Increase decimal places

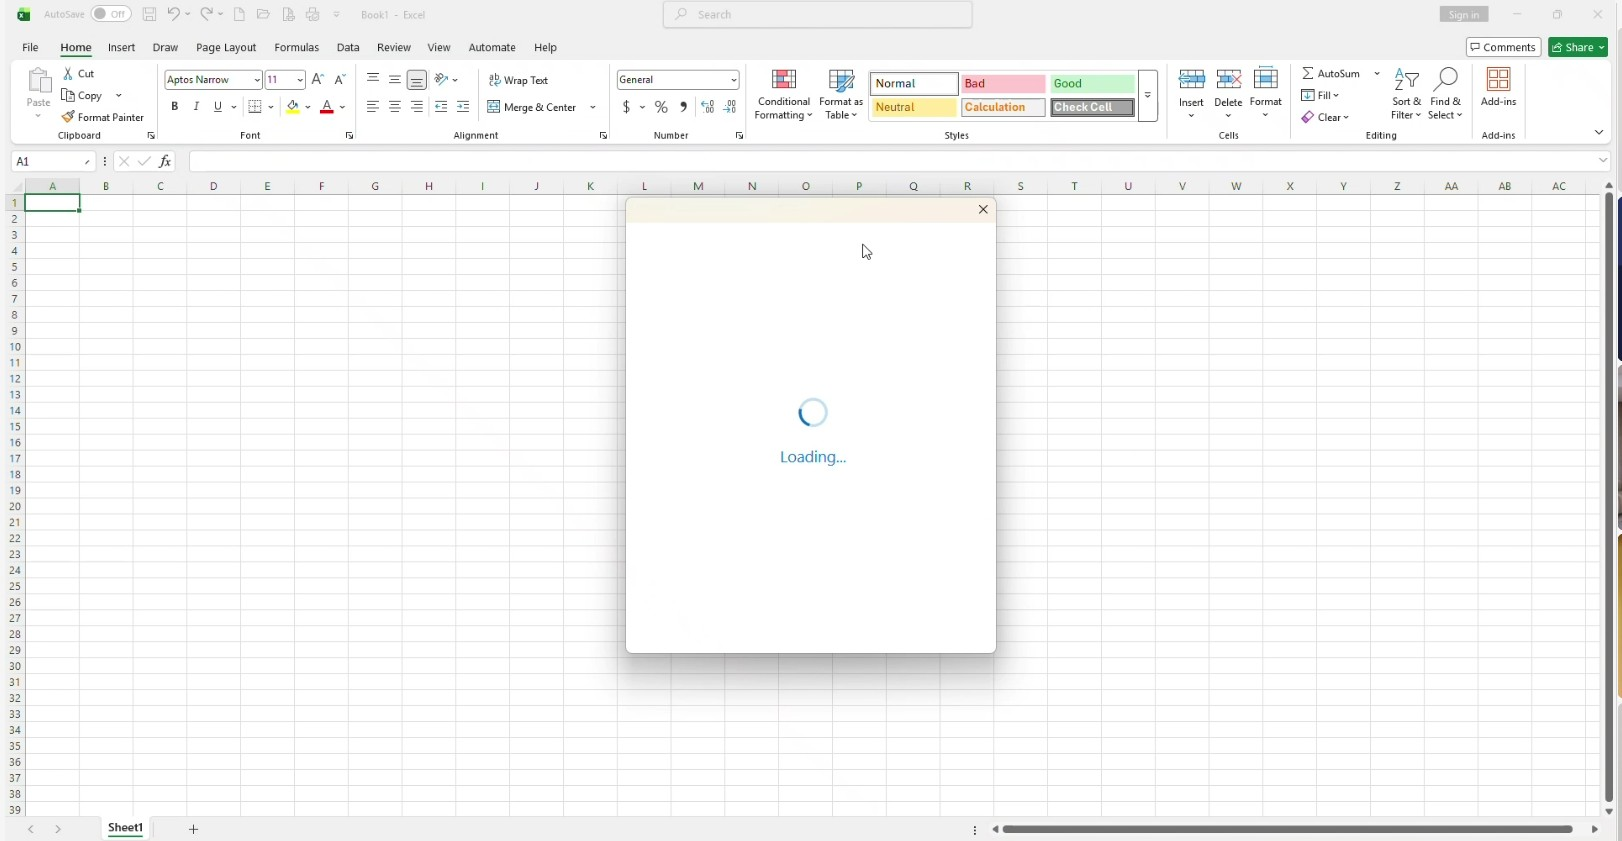click(707, 107)
